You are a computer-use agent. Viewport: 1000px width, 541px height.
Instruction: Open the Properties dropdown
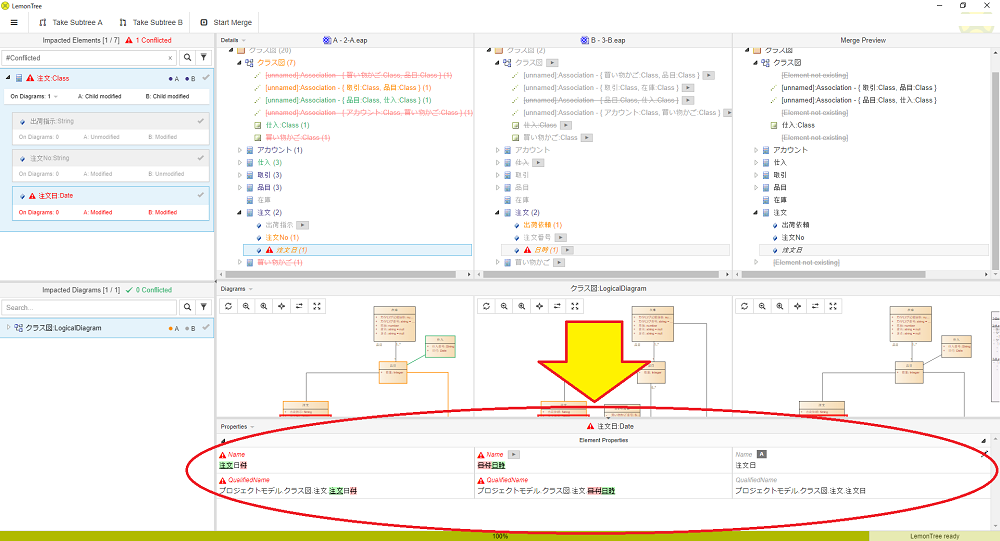click(x=237, y=427)
